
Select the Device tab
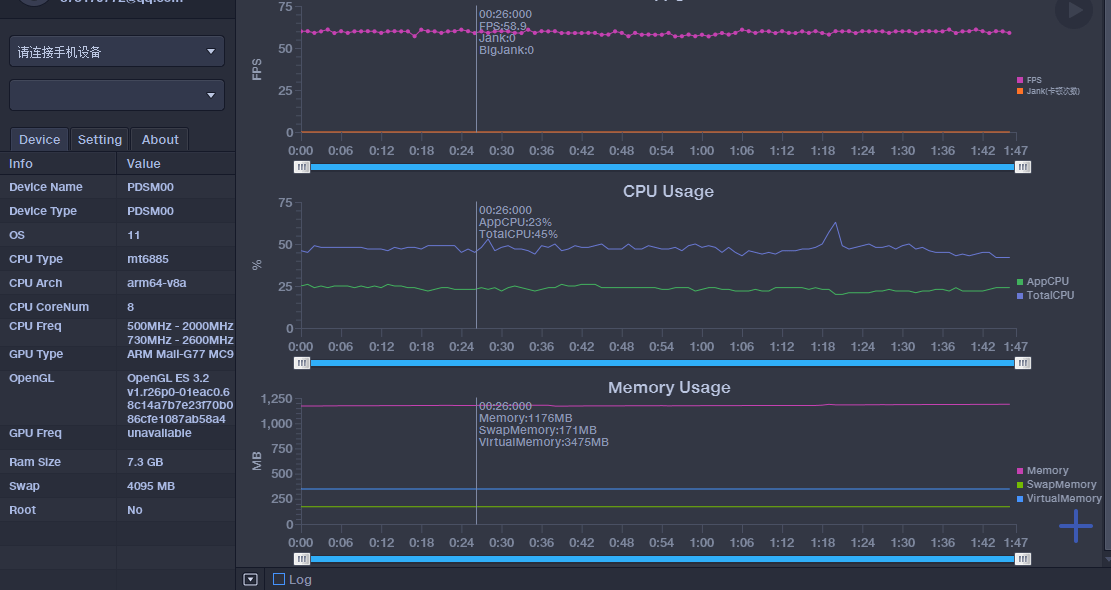[x=40, y=140]
